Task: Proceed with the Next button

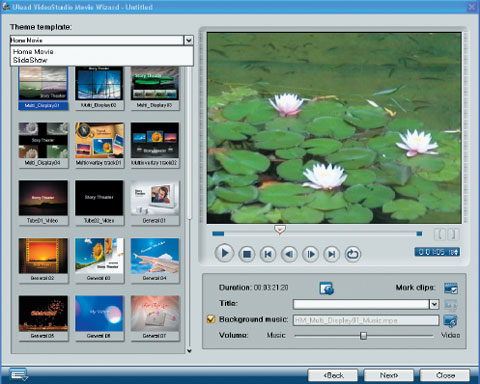Action: [x=389, y=375]
